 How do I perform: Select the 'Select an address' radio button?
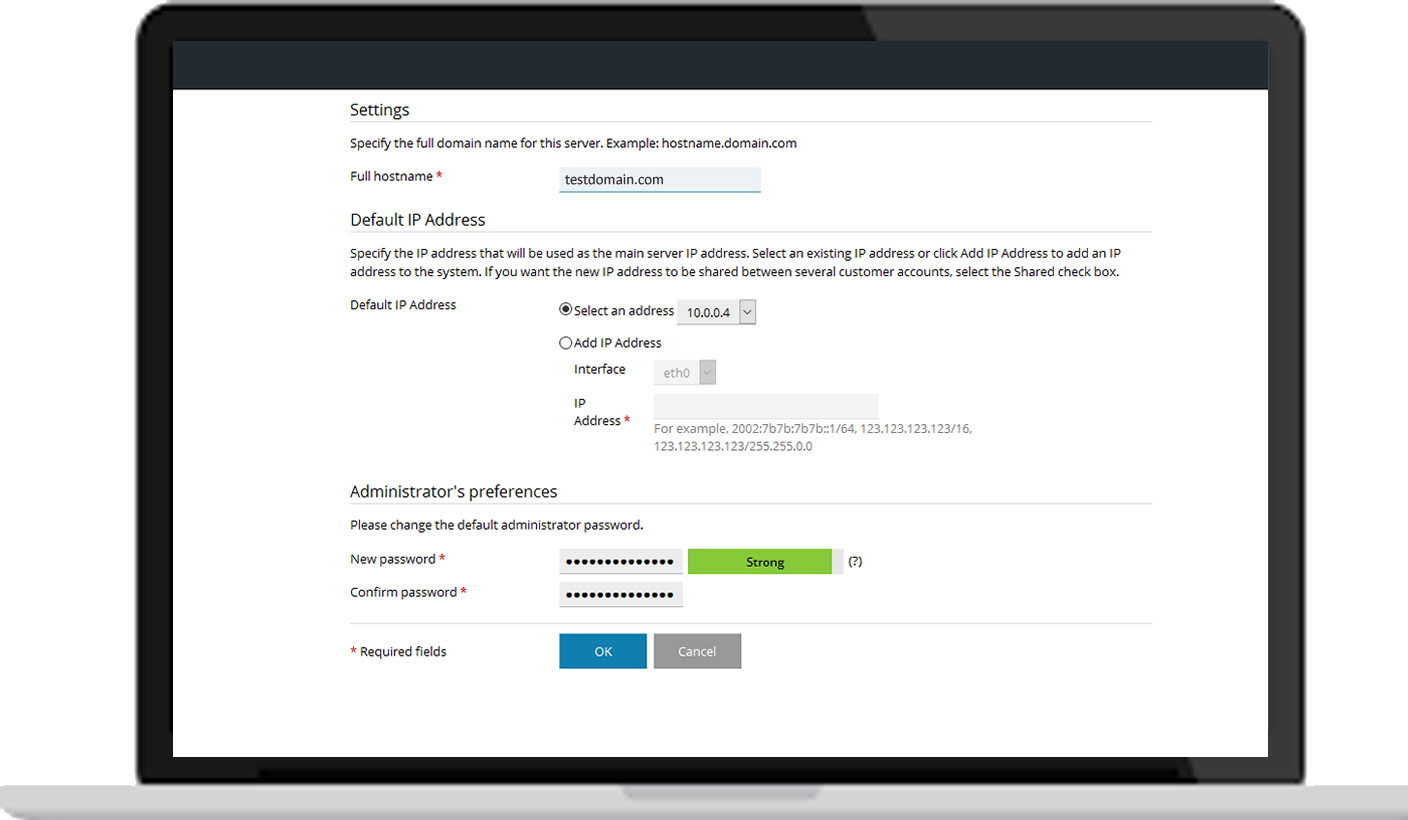point(566,310)
